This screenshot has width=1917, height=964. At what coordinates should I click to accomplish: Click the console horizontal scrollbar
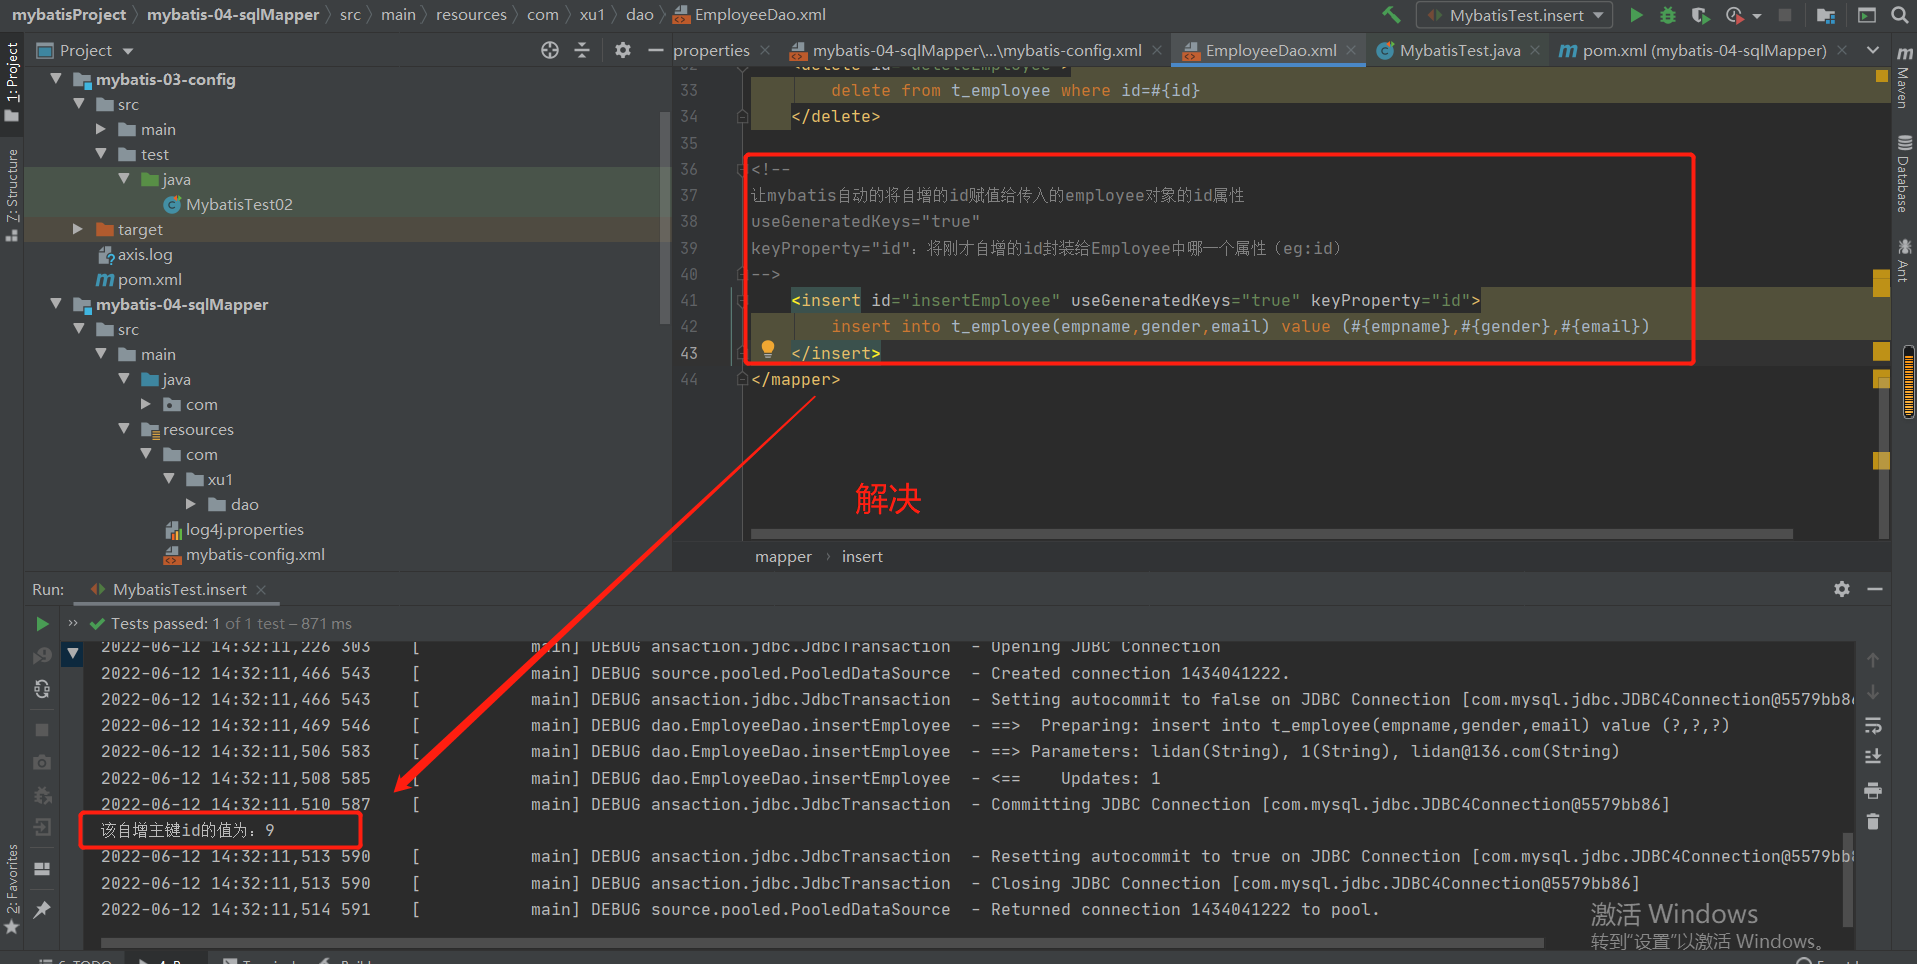[822, 942]
